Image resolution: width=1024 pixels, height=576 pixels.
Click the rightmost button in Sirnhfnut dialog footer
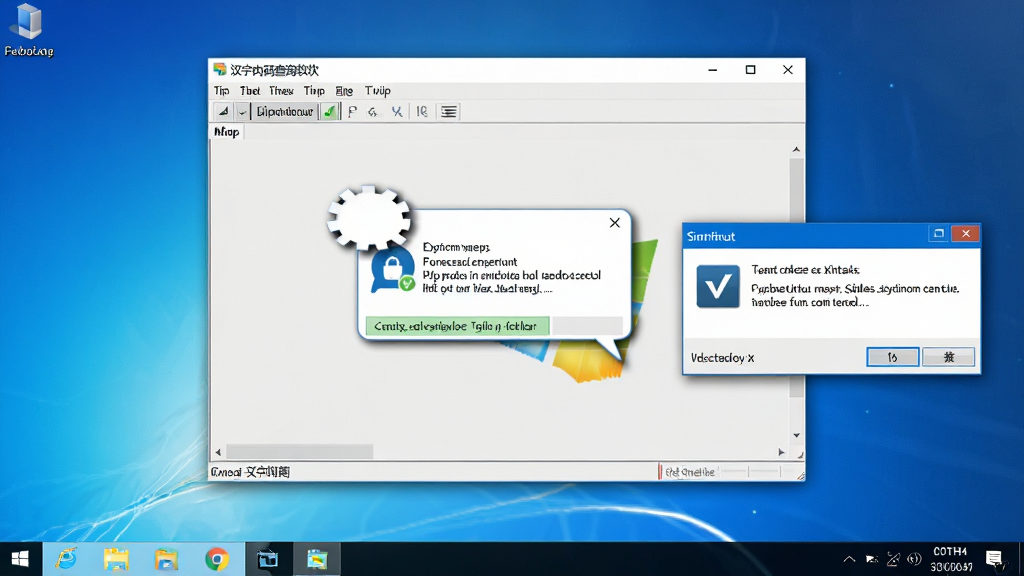coord(948,357)
